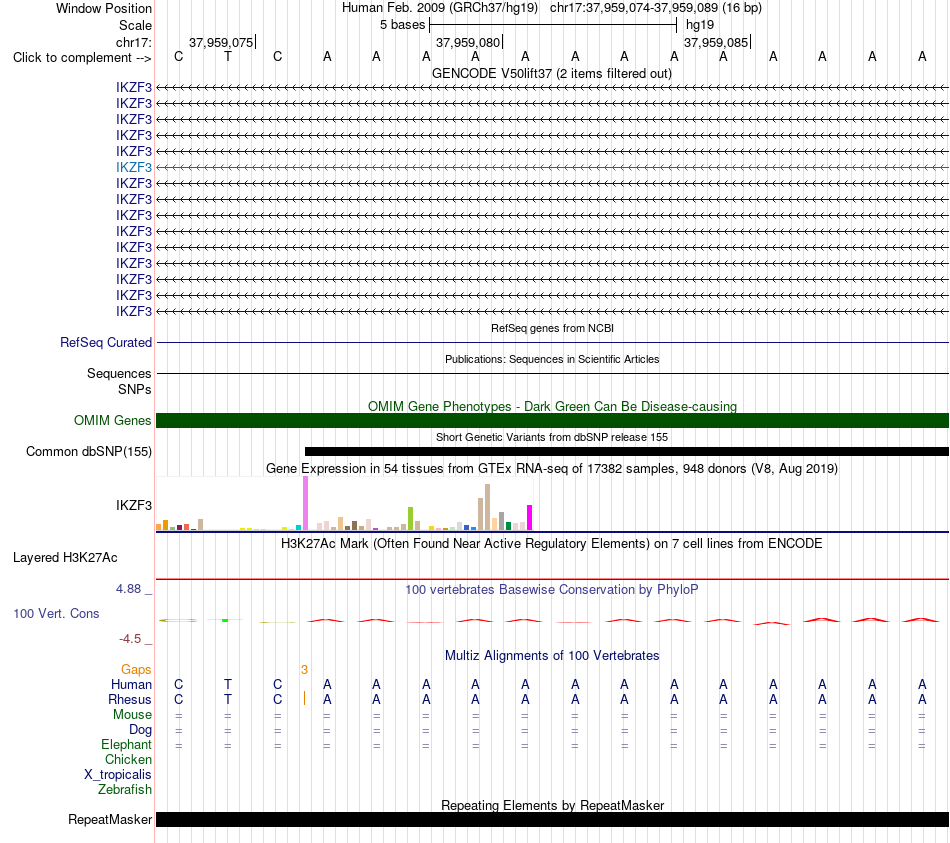950x843 pixels.
Task: Click the orange 3 gap count
Action: [304, 670]
